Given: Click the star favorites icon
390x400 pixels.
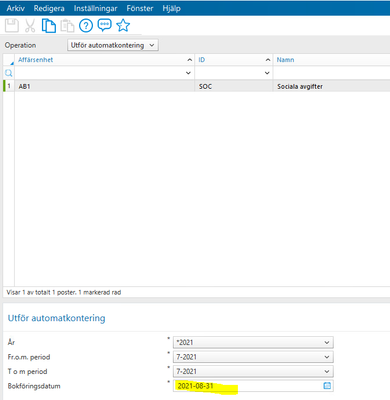Looking at the screenshot, I should click(123, 25).
